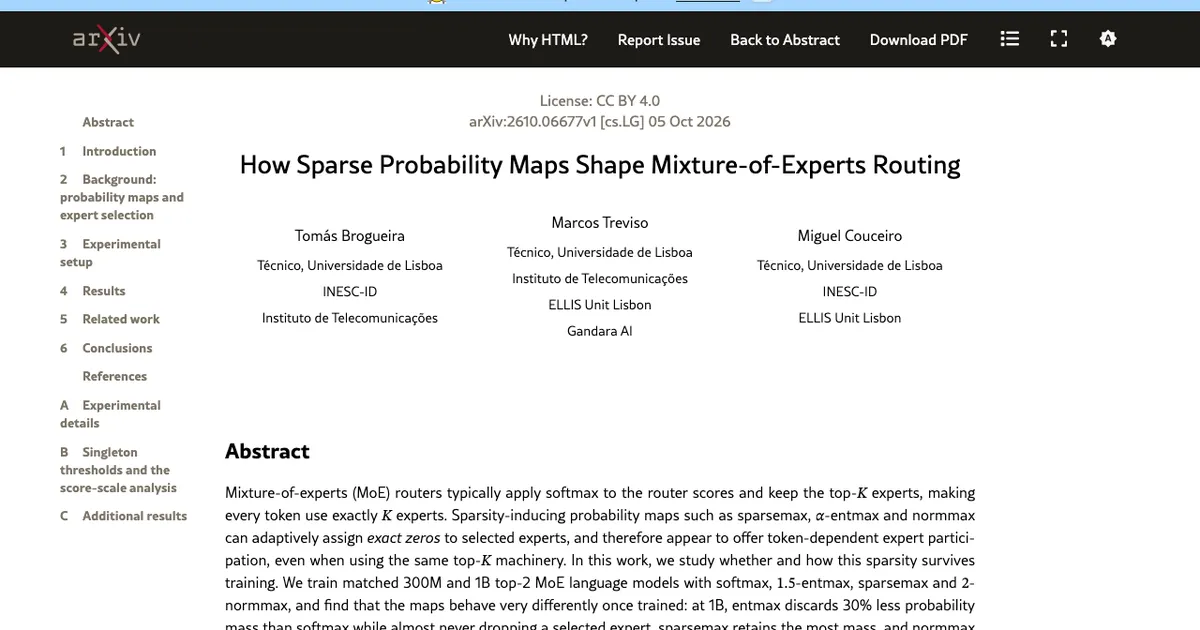The width and height of the screenshot is (1200, 630).
Task: Open section 5 Related work
Action: coord(109,319)
